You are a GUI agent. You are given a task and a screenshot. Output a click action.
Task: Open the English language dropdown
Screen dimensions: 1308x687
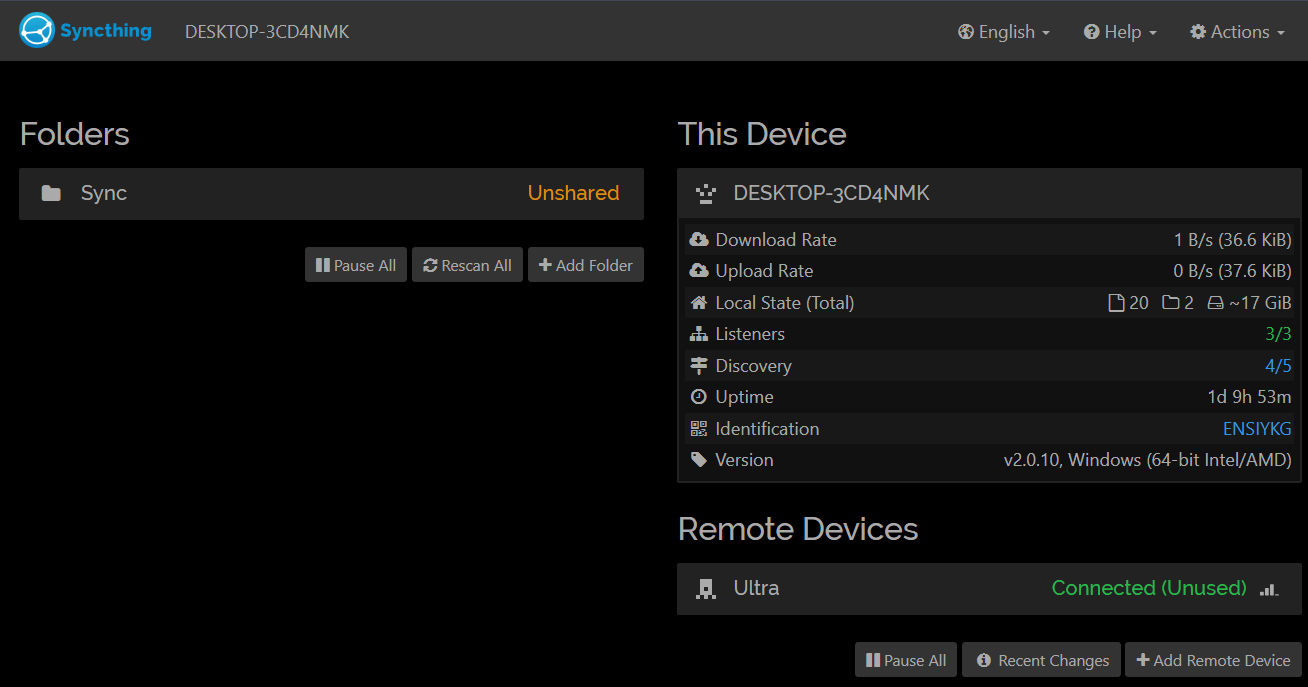tap(1004, 32)
